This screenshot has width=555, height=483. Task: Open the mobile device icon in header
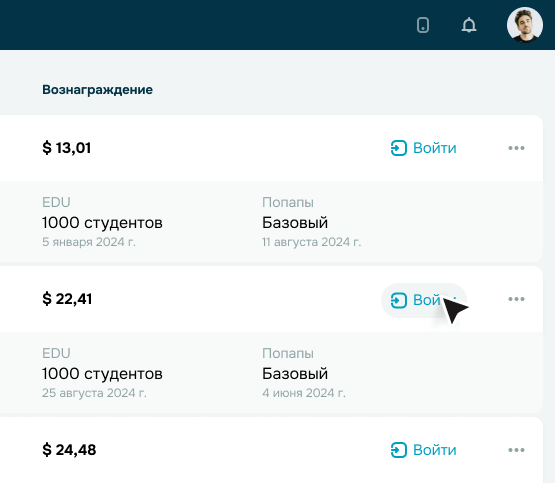[x=423, y=25]
